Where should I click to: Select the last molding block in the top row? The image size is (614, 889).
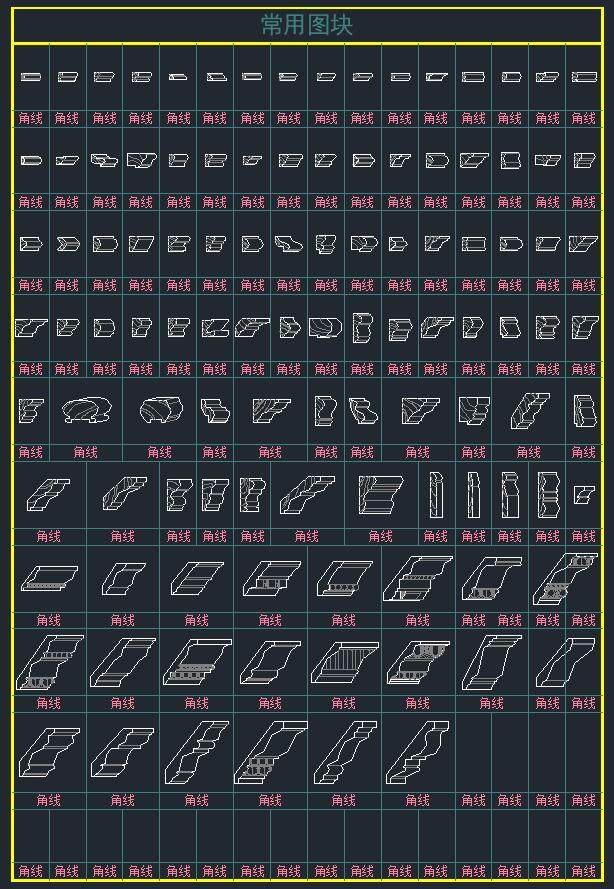pos(584,77)
